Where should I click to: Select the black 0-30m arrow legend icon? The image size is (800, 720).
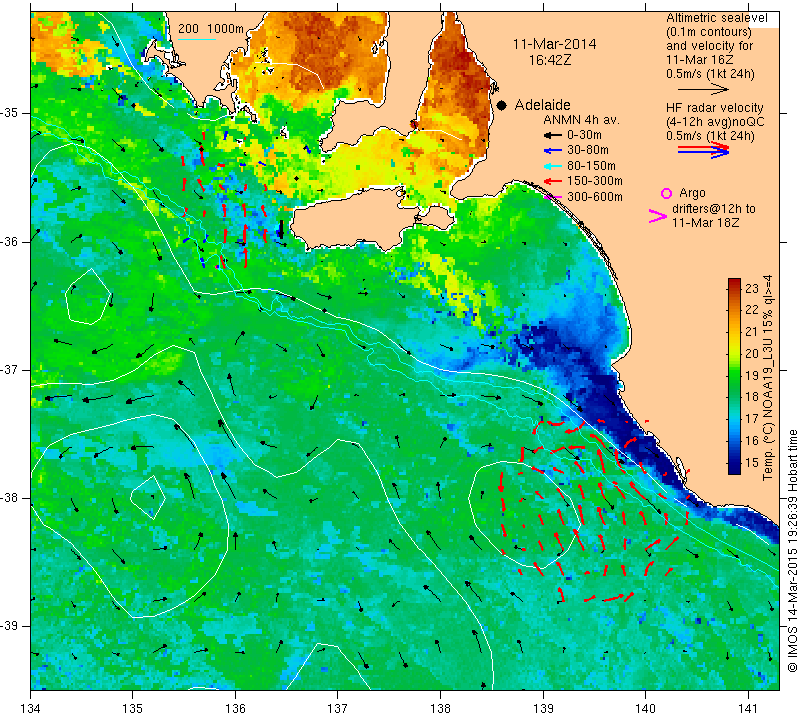pyautogui.click(x=552, y=136)
